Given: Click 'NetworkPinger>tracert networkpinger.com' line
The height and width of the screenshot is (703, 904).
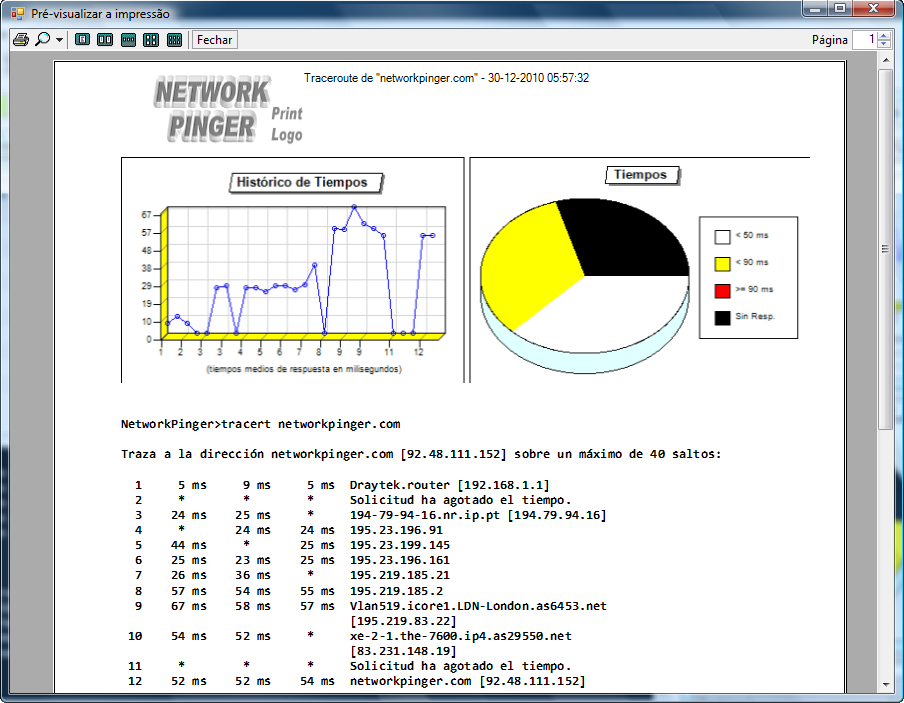Looking at the screenshot, I should [261, 424].
